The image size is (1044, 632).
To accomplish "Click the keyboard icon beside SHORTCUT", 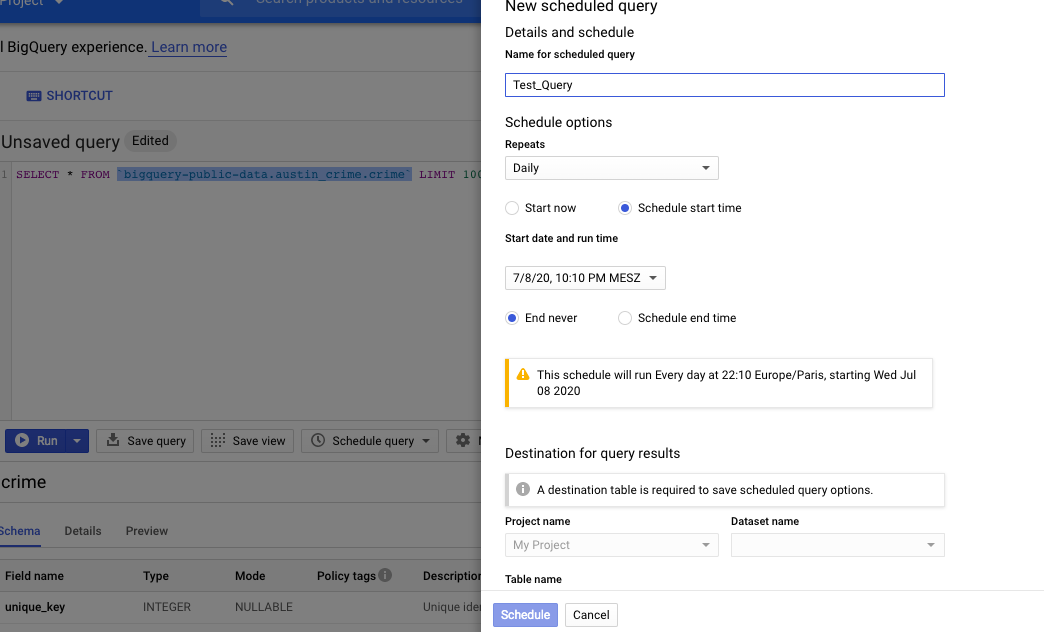I will tap(34, 96).
